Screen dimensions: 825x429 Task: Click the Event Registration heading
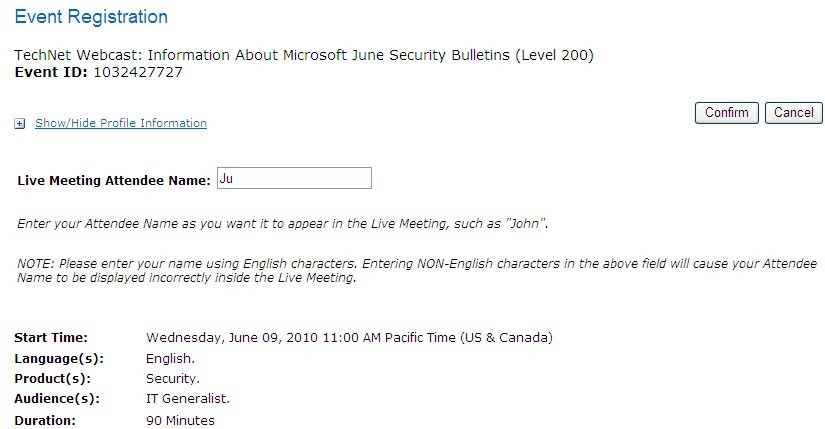(91, 16)
